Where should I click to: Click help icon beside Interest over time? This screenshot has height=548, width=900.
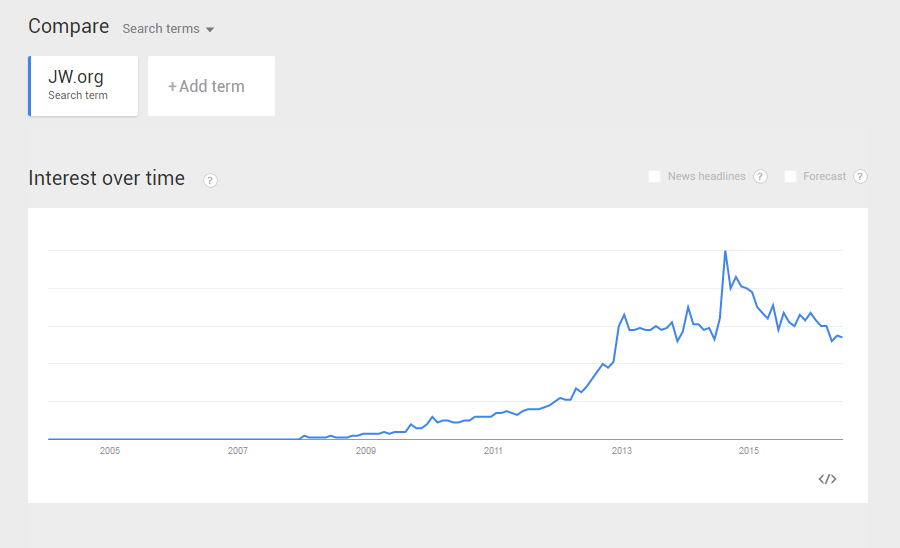(210, 180)
